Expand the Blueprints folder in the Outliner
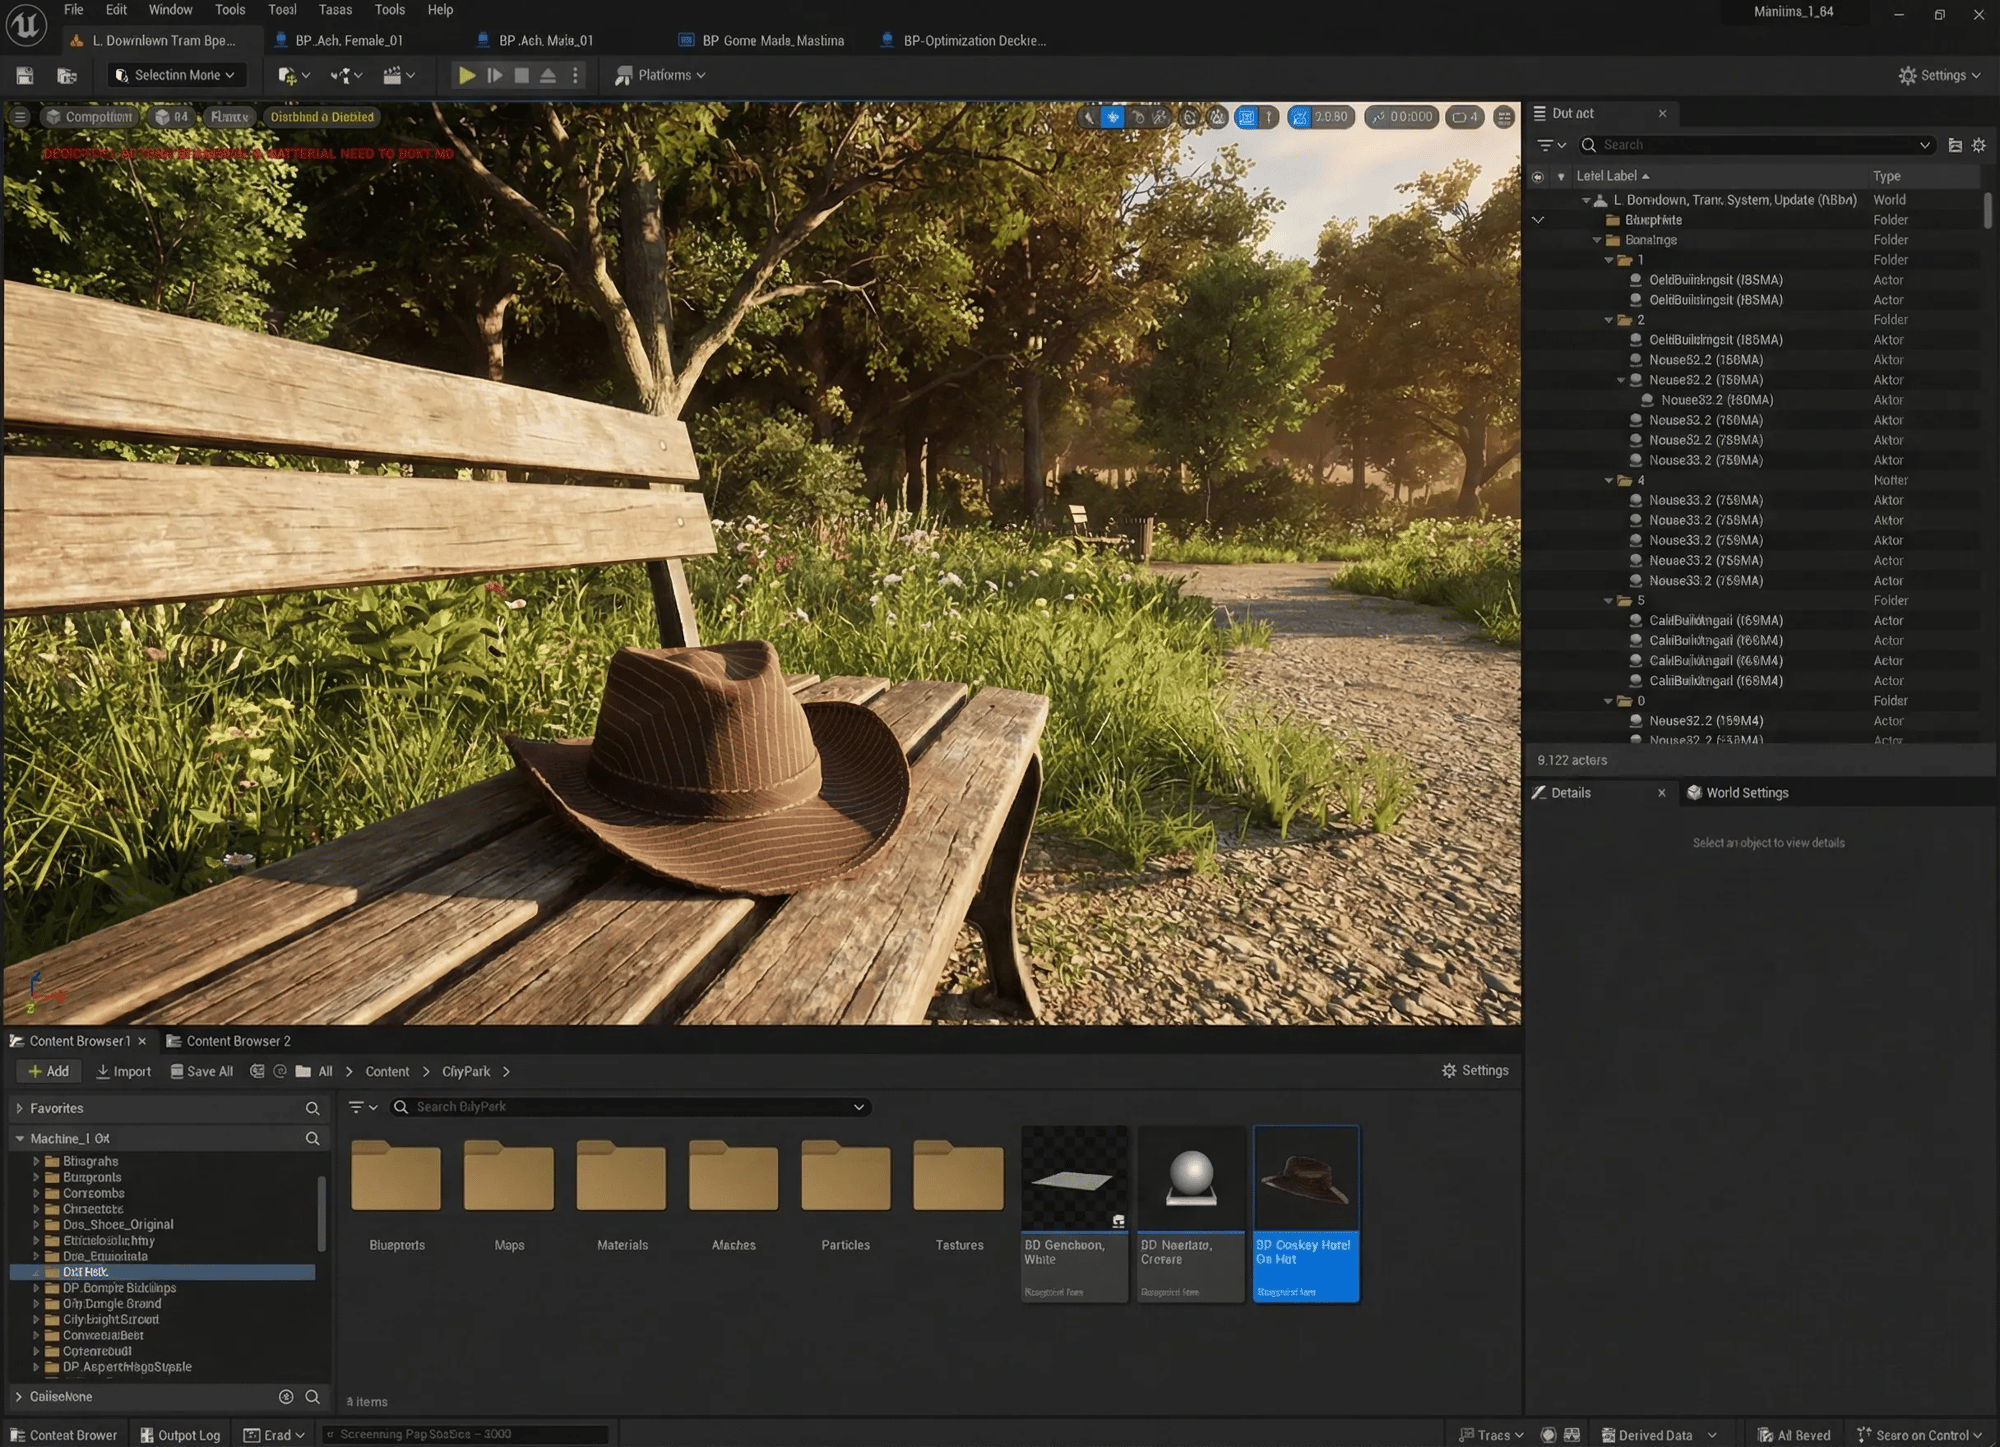This screenshot has height=1447, width=2000. tap(1538, 219)
